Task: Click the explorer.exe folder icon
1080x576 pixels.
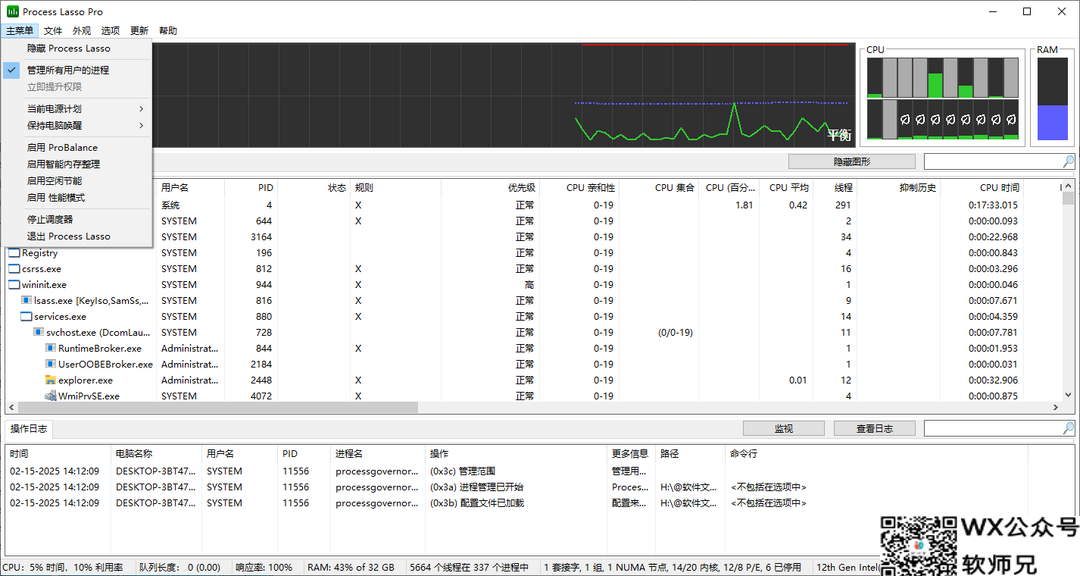Action: click(50, 380)
